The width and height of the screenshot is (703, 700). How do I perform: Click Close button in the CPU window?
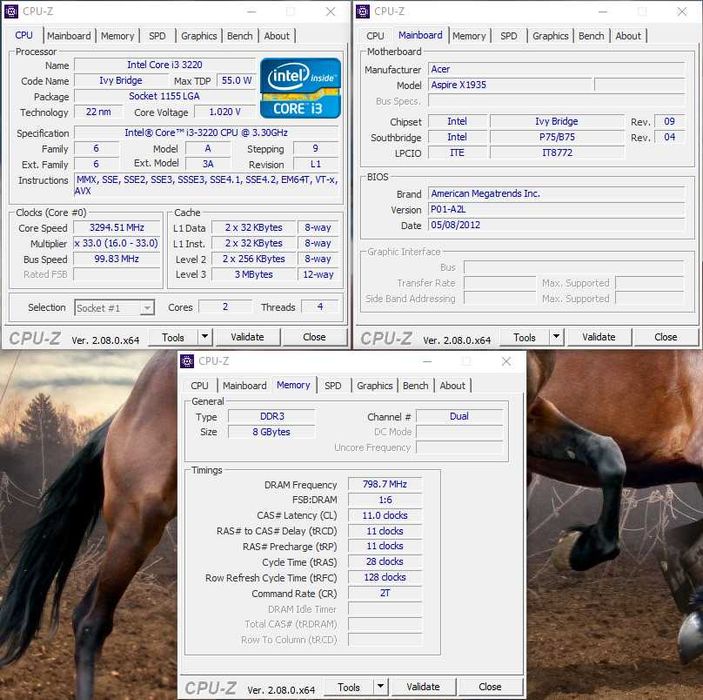tap(314, 337)
